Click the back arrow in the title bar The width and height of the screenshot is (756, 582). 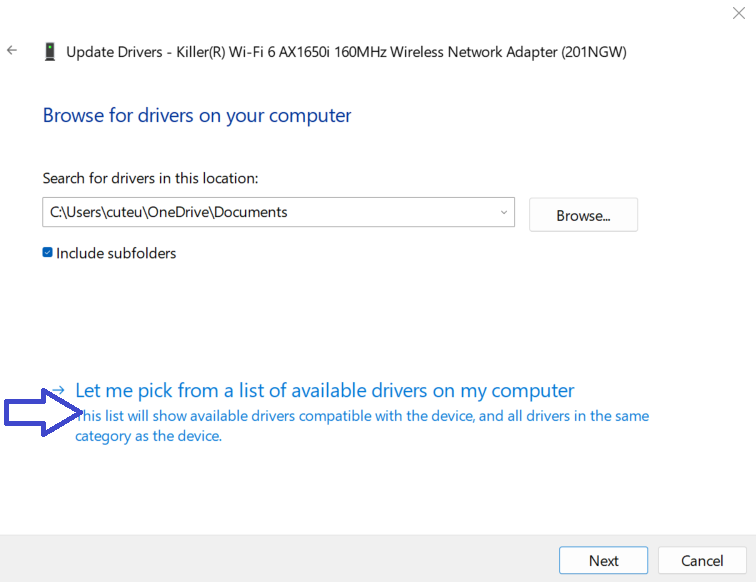pyautogui.click(x=12, y=50)
